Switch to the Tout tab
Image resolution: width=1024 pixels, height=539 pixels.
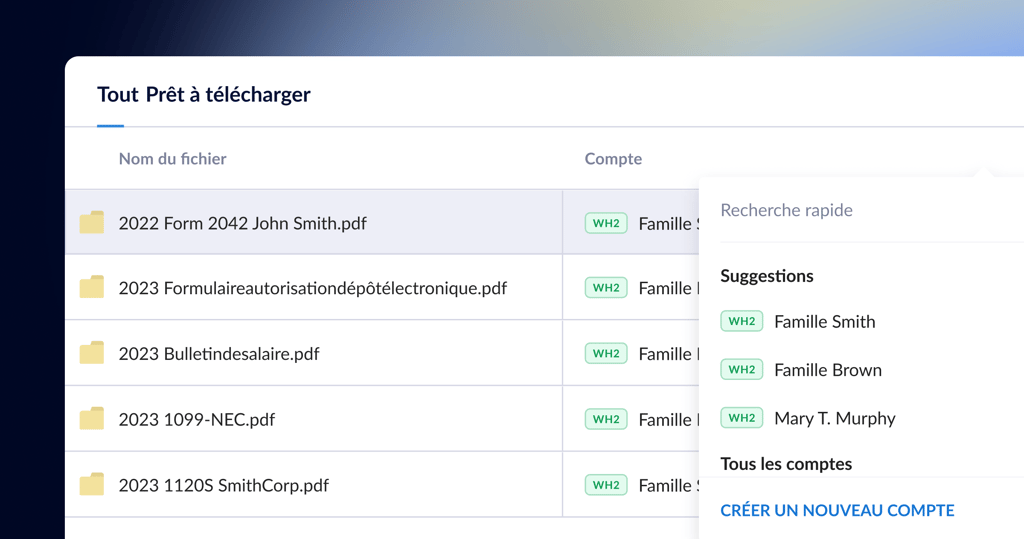[x=117, y=95]
